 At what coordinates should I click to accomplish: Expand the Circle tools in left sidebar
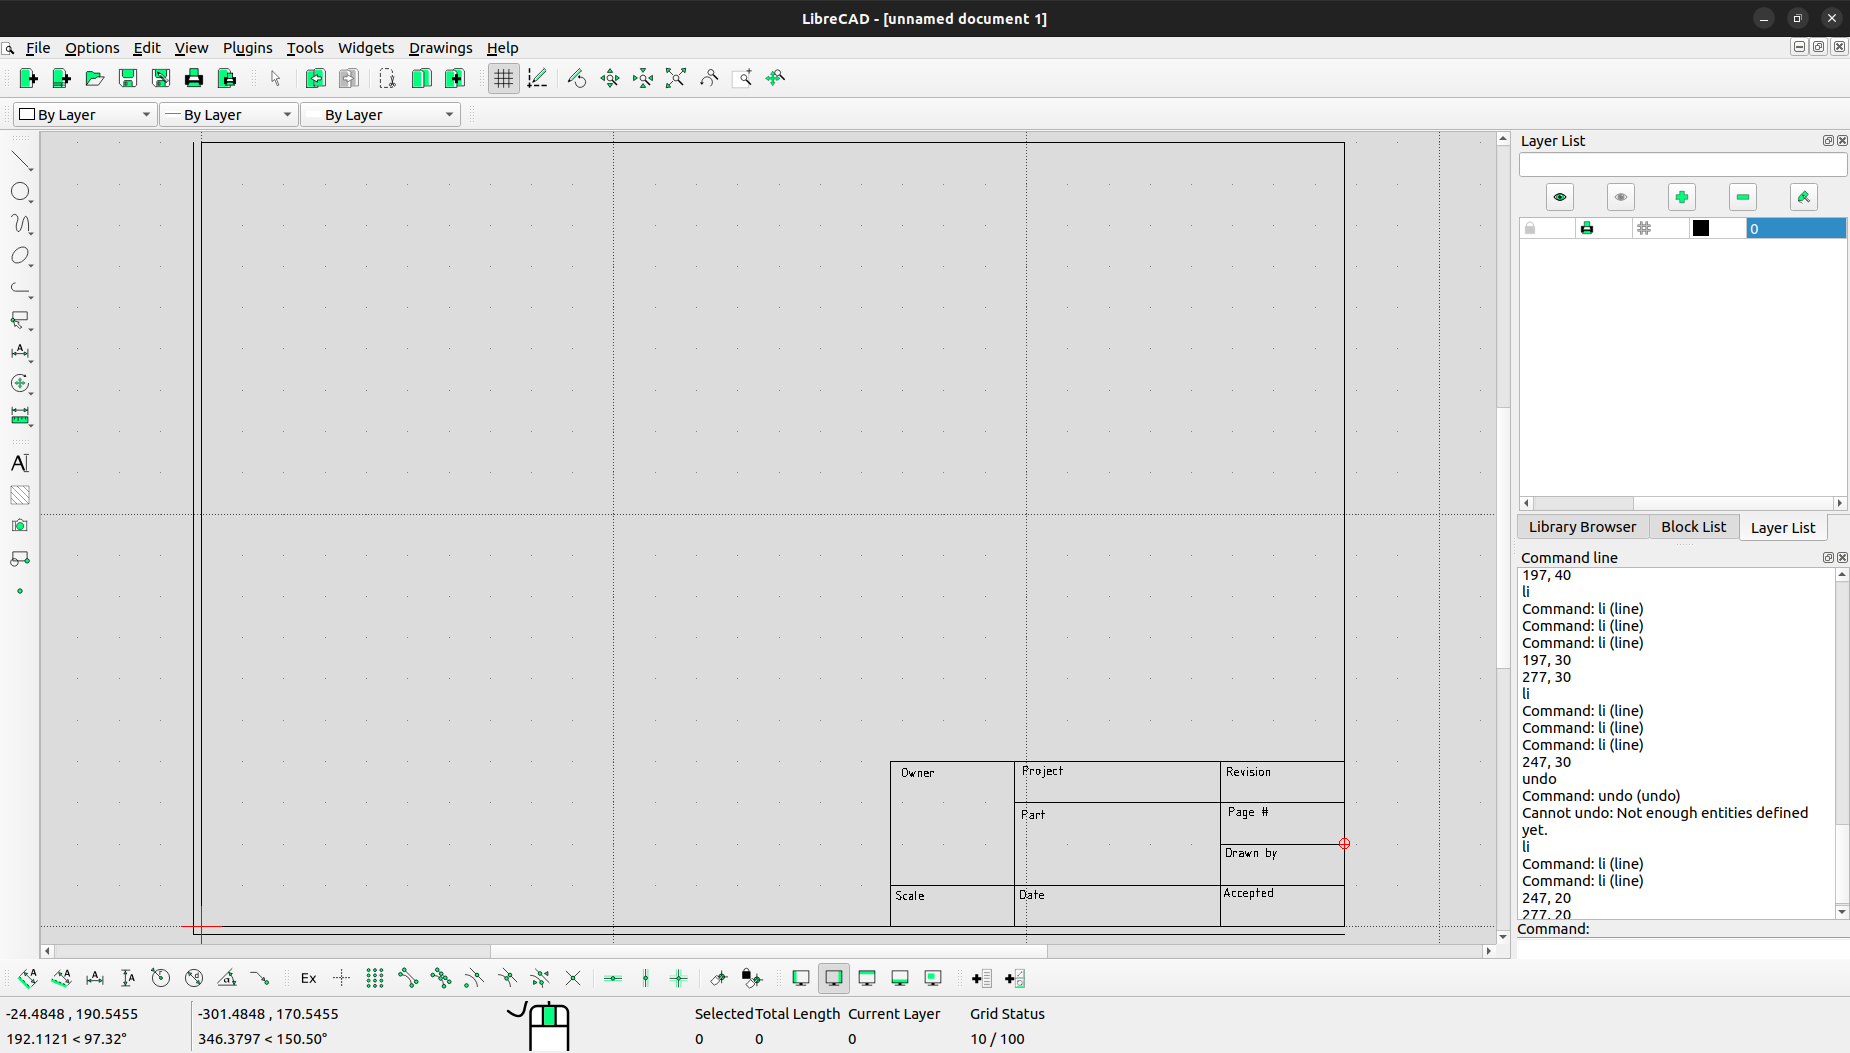[21, 192]
